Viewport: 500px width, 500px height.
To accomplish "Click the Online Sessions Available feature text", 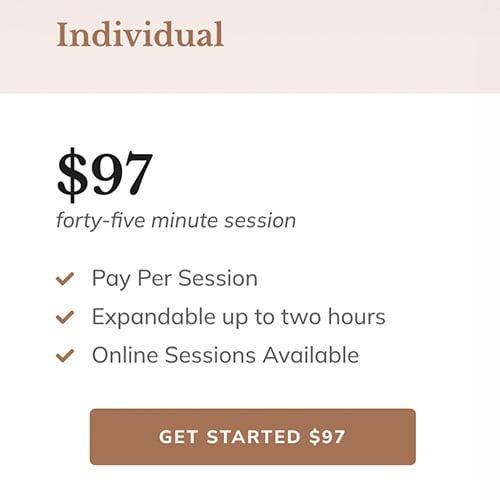I will 226,355.
